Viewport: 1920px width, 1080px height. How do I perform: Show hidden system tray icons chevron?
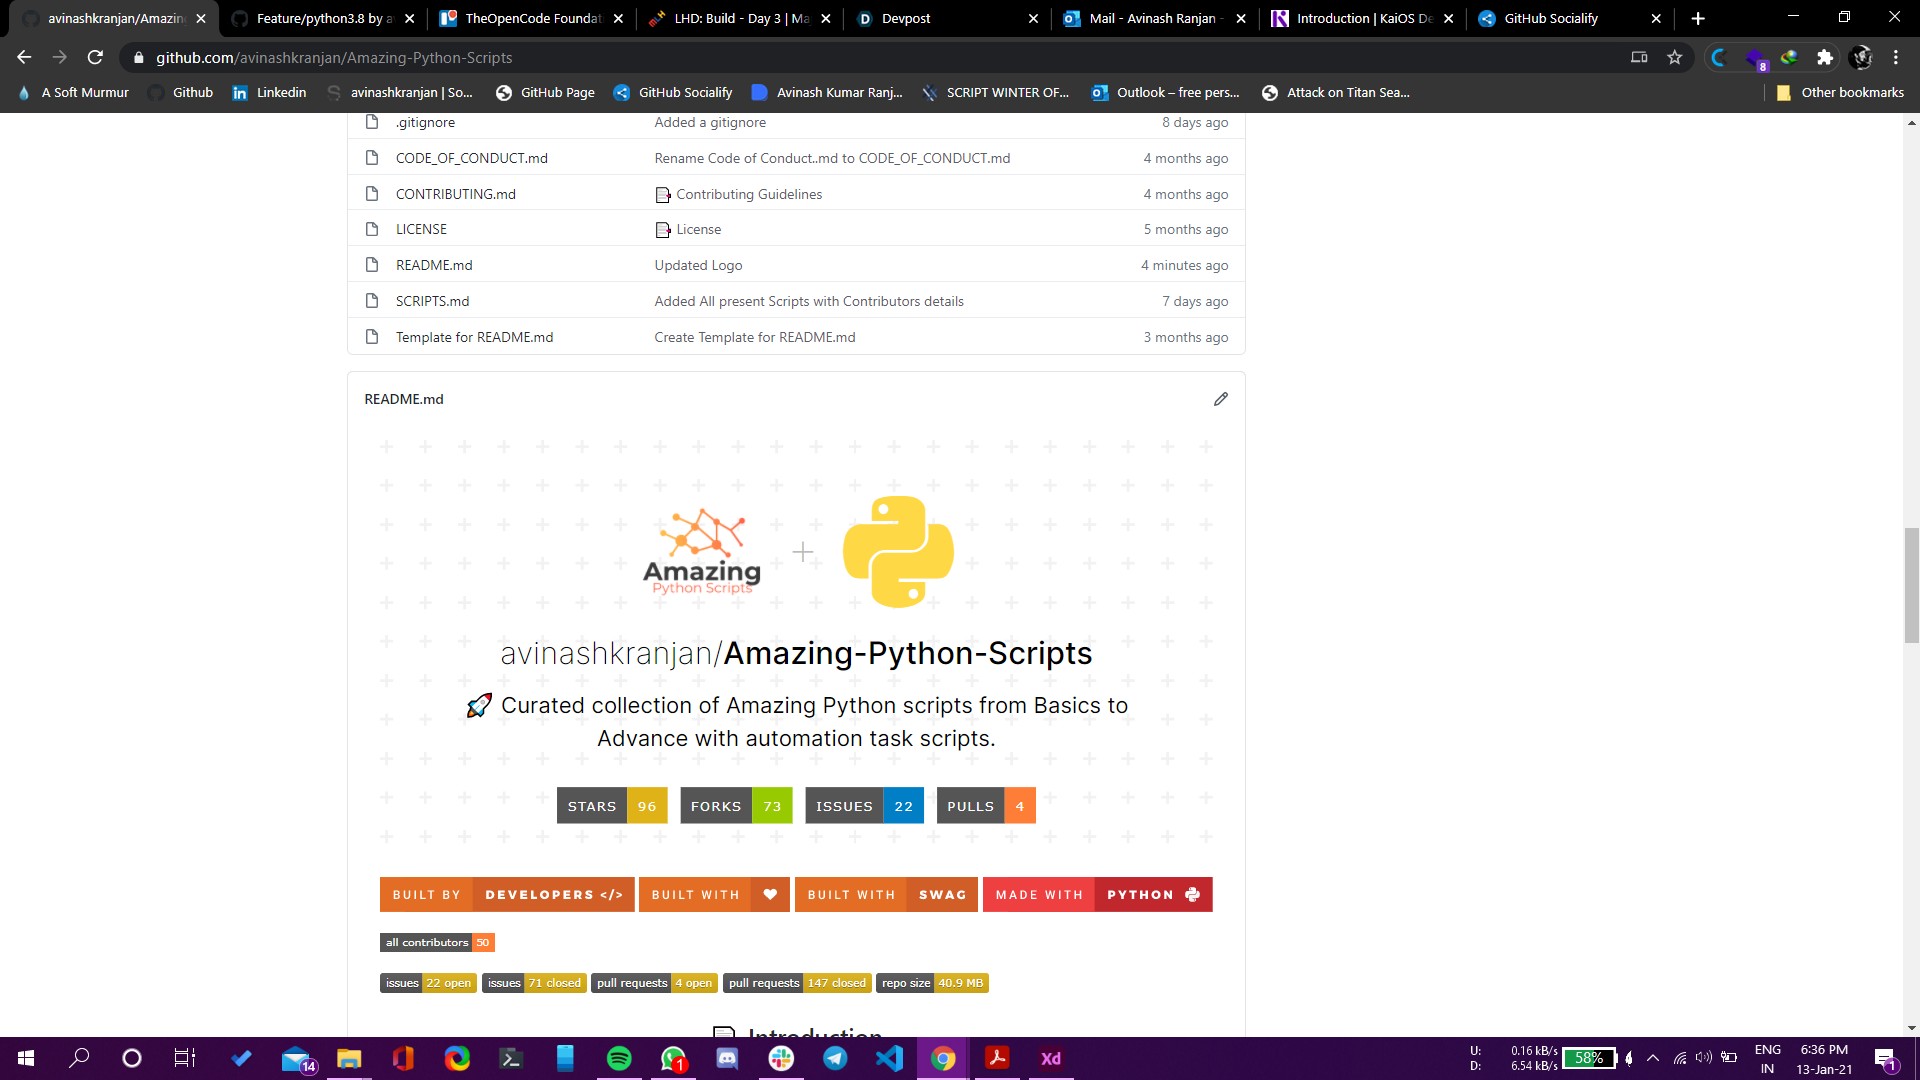tap(1653, 1058)
